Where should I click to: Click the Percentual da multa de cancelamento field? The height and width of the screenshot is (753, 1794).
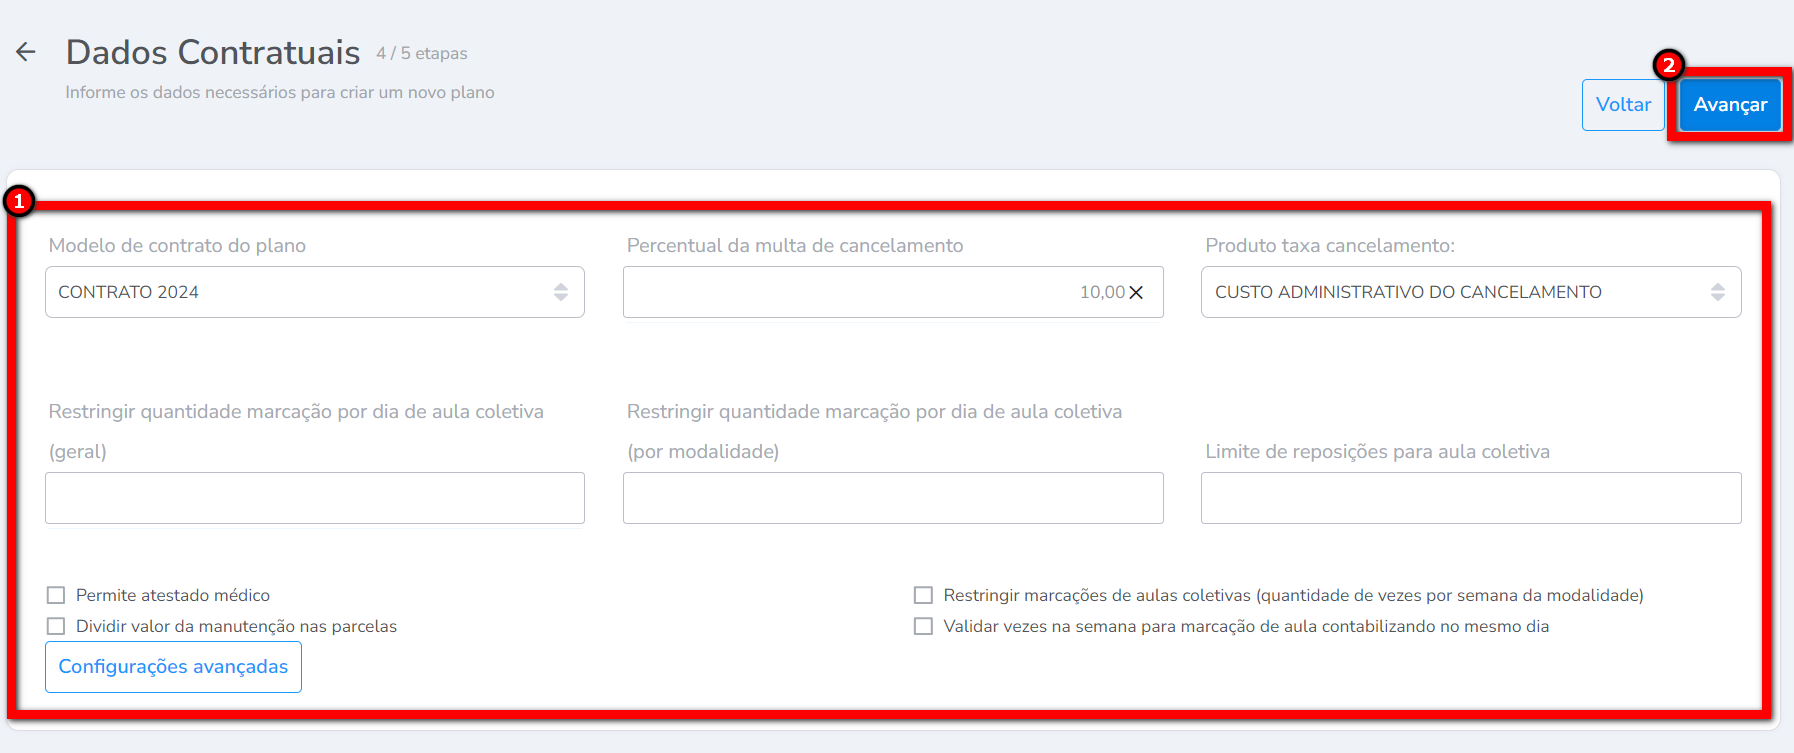click(850, 292)
